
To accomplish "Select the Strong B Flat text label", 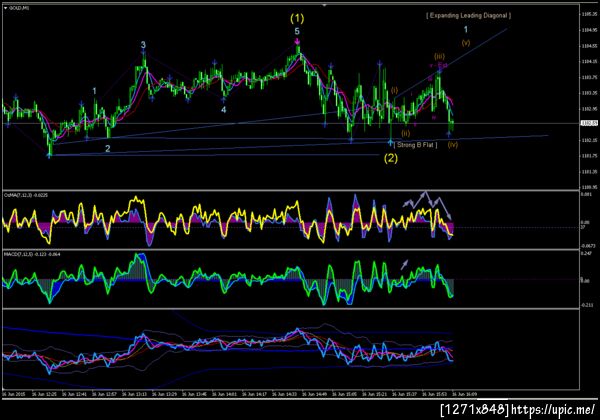I will (416, 145).
